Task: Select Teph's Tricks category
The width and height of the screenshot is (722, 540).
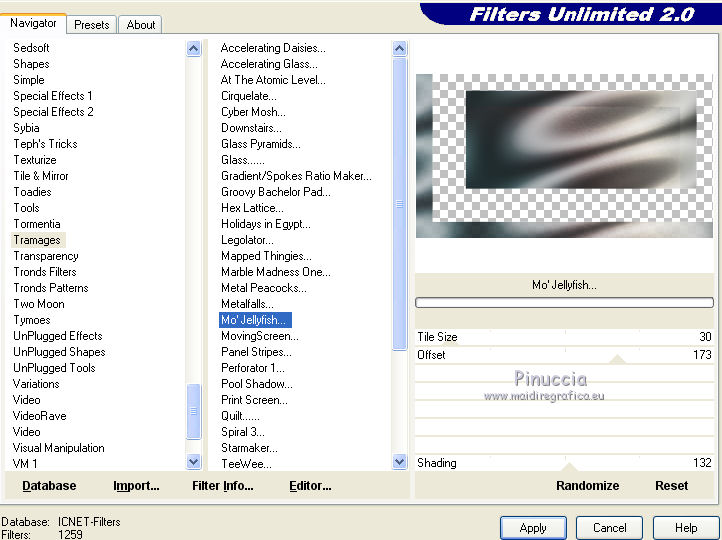Action: coord(45,144)
